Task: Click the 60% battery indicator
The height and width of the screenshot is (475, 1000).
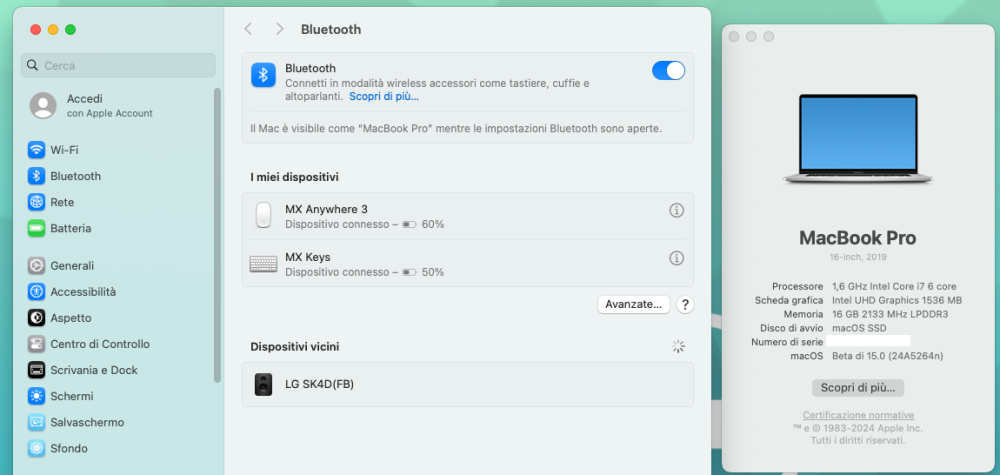Action: coord(423,224)
